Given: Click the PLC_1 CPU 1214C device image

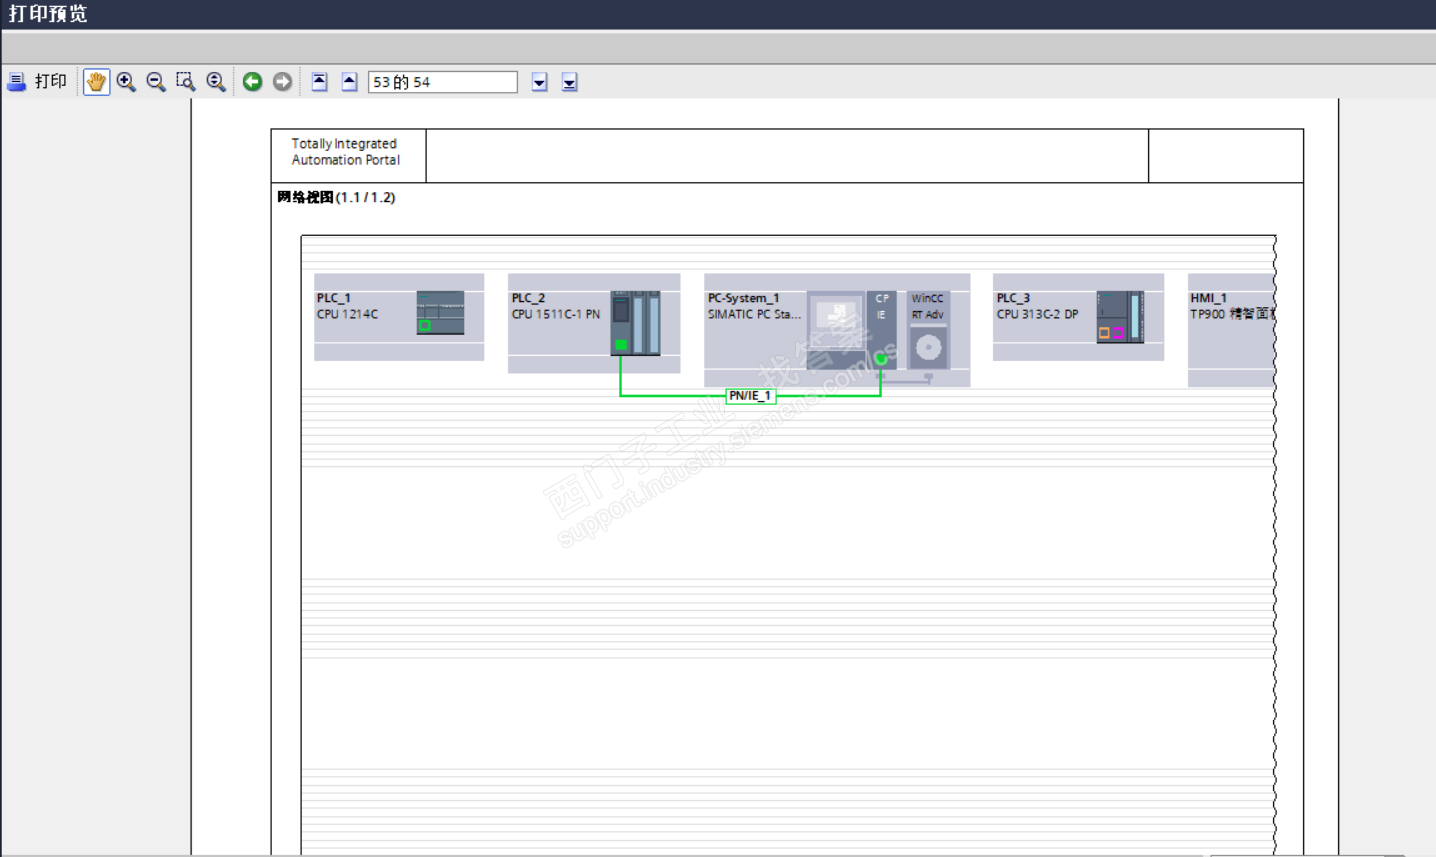Looking at the screenshot, I should (x=440, y=313).
